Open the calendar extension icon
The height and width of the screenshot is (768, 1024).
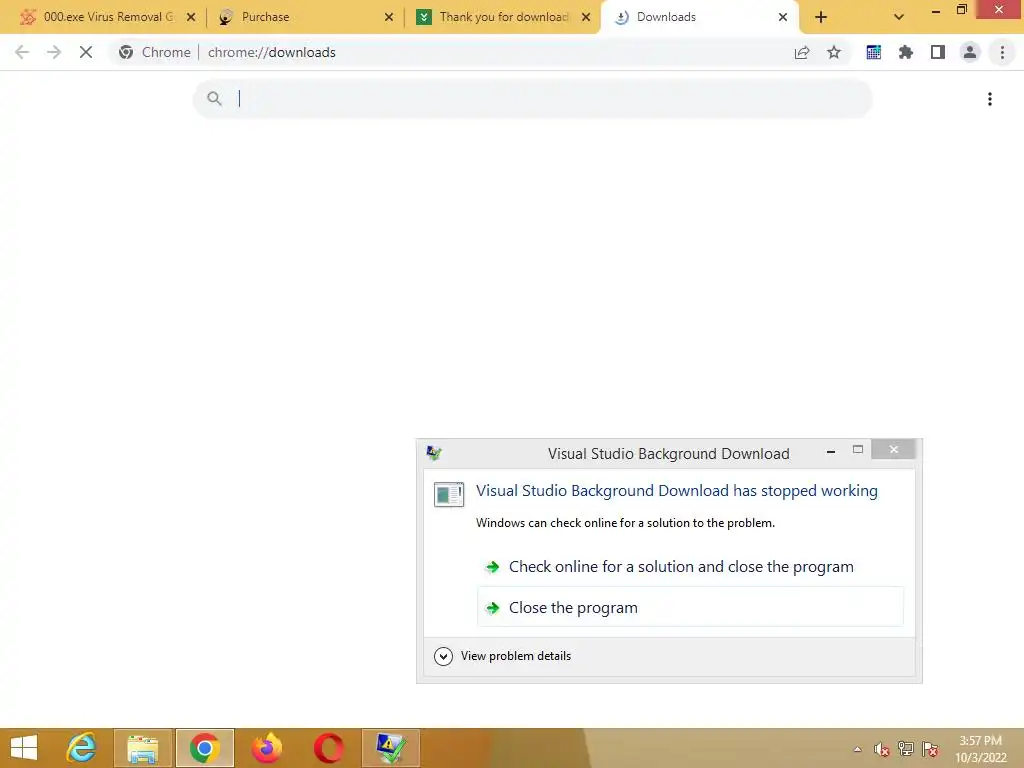coord(874,52)
